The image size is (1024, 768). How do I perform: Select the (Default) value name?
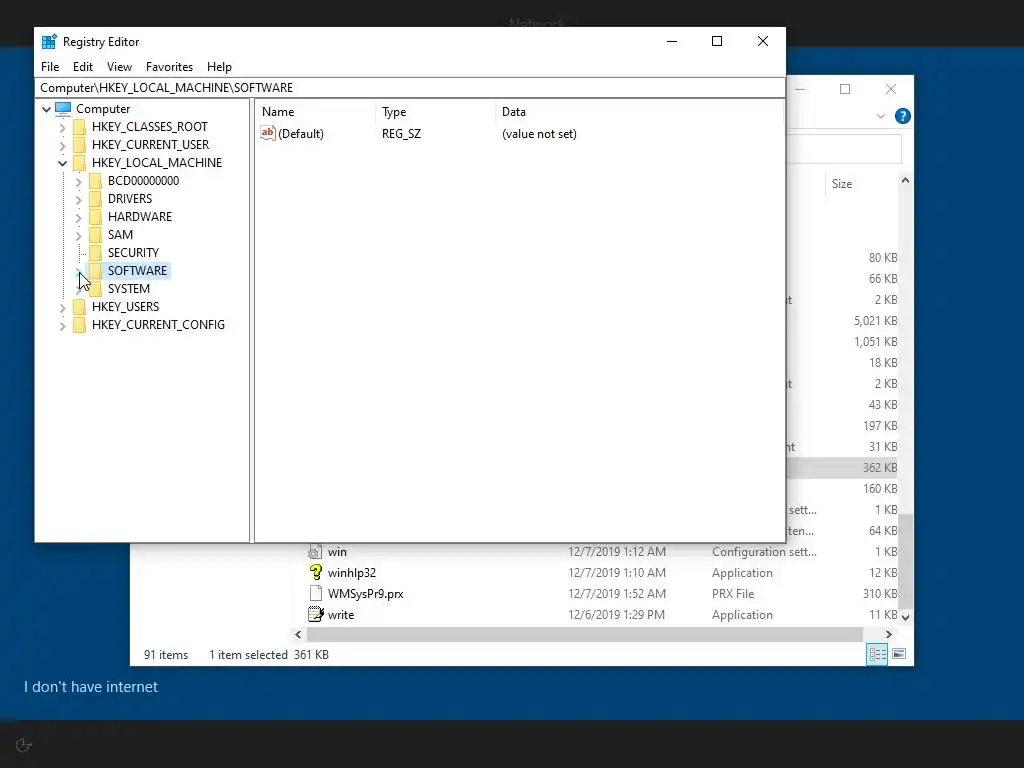301,134
